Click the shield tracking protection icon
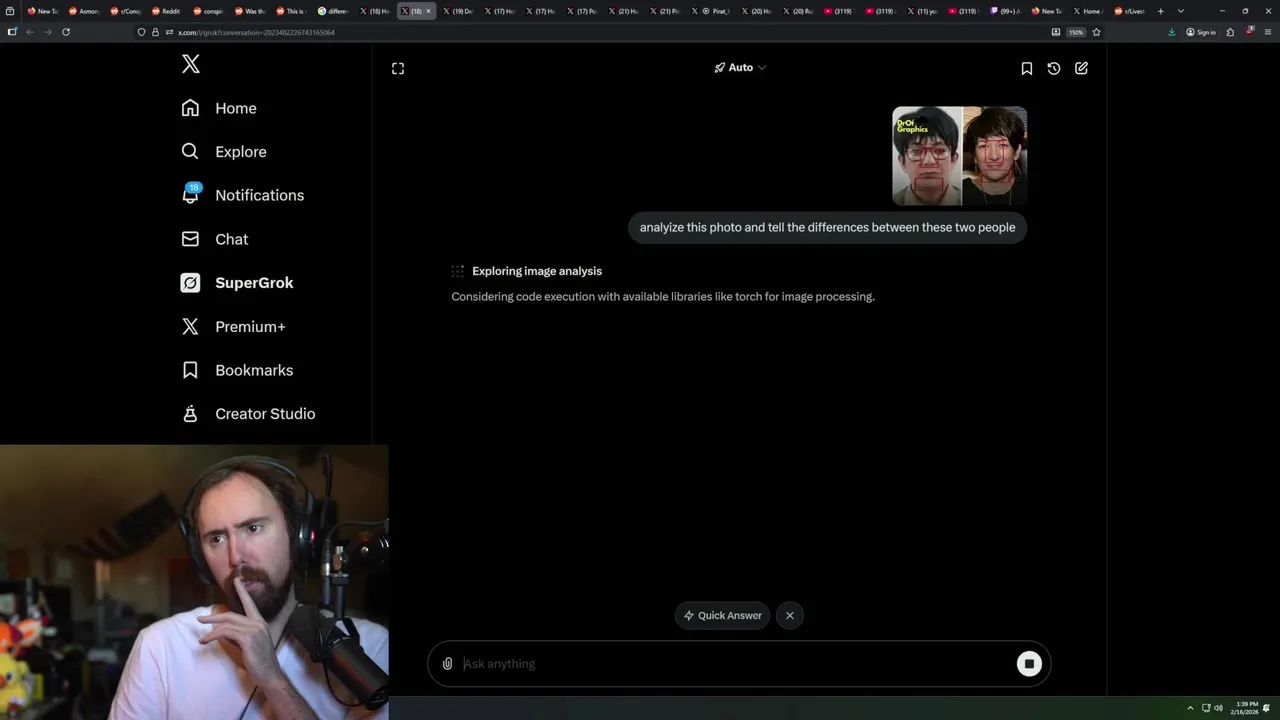 (x=141, y=32)
